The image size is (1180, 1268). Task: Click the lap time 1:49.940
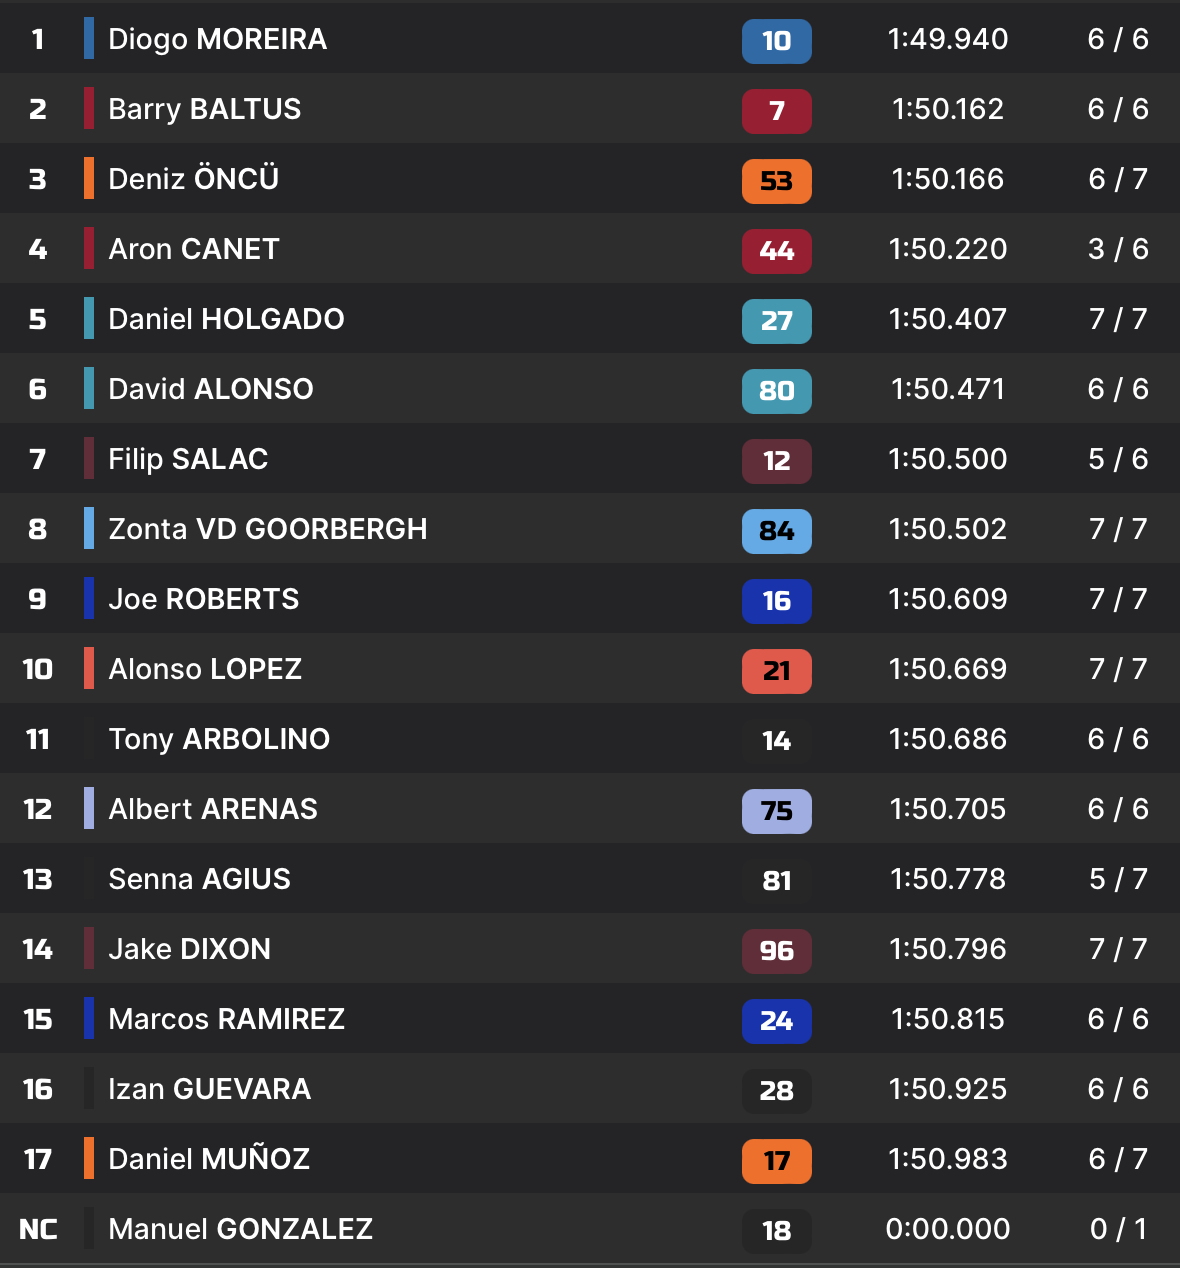(x=947, y=39)
